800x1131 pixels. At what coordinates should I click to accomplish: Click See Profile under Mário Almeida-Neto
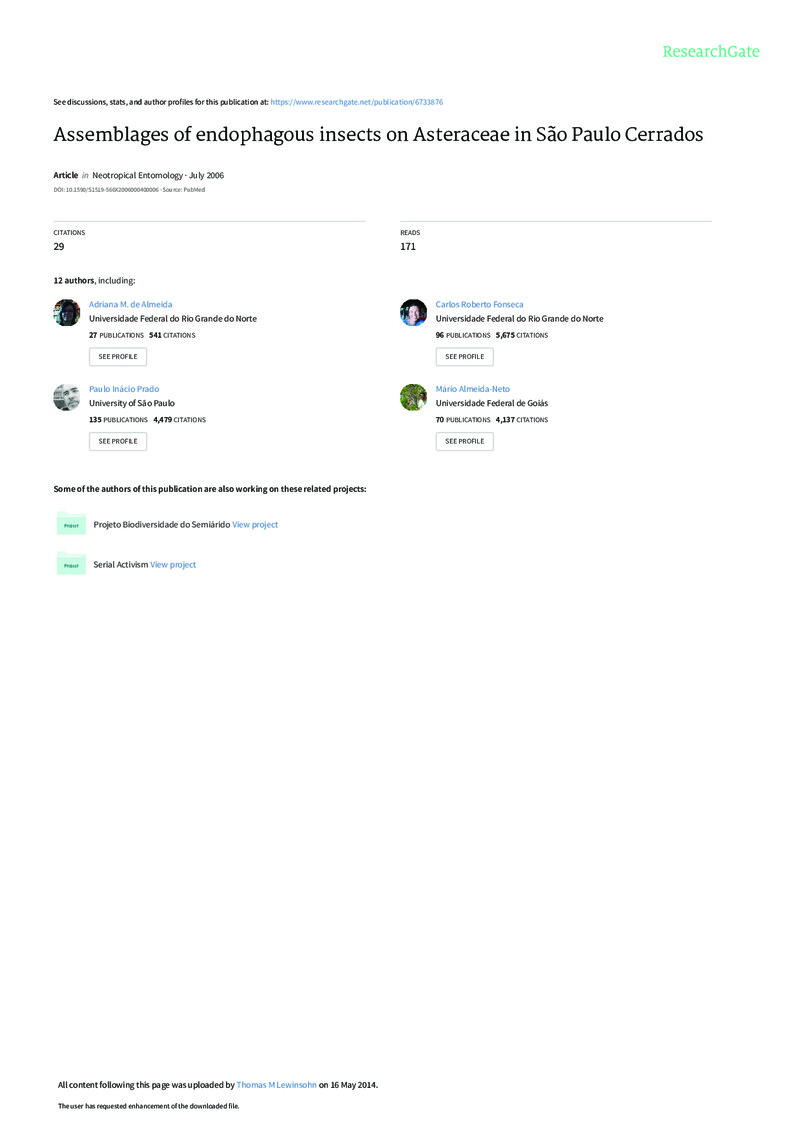(465, 441)
